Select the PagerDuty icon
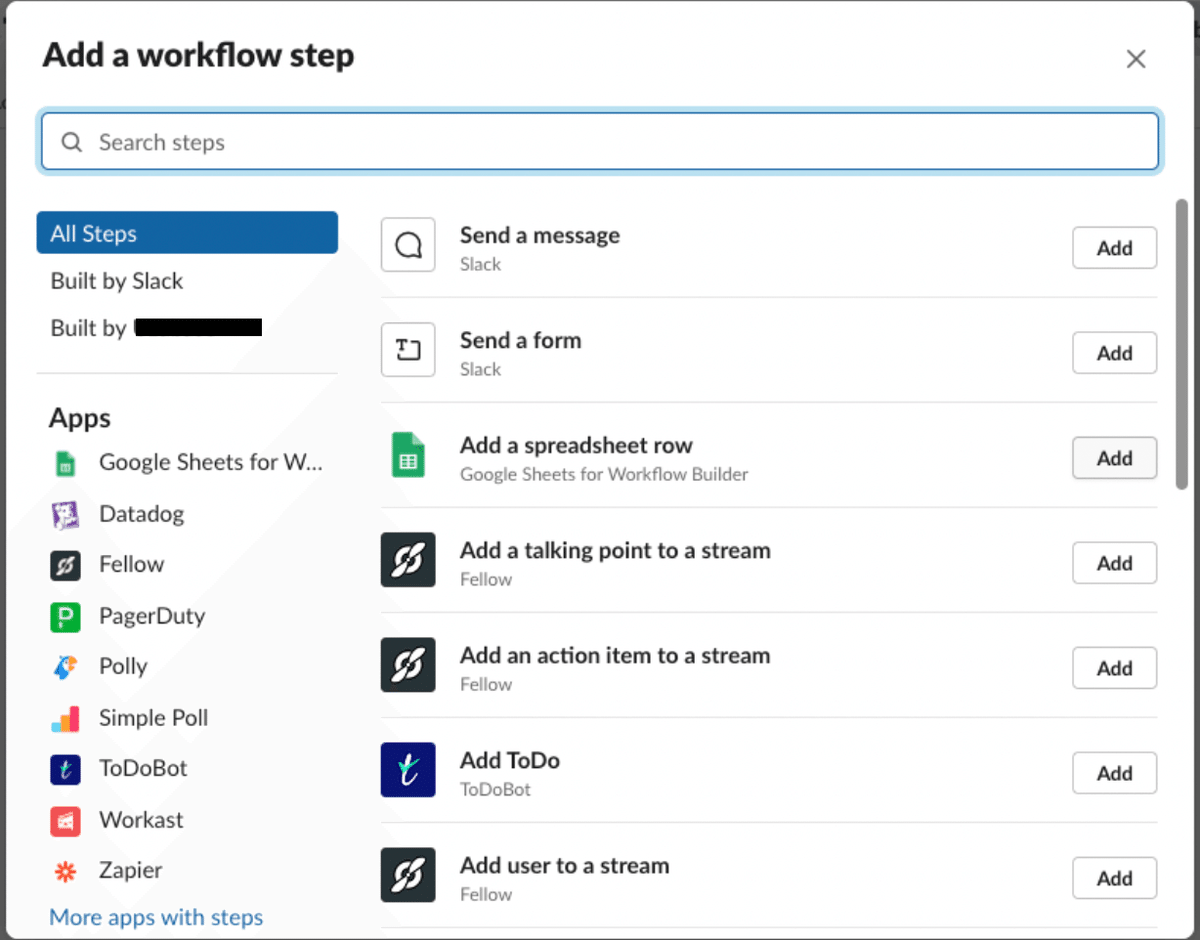Image resolution: width=1200 pixels, height=940 pixels. [x=66, y=616]
